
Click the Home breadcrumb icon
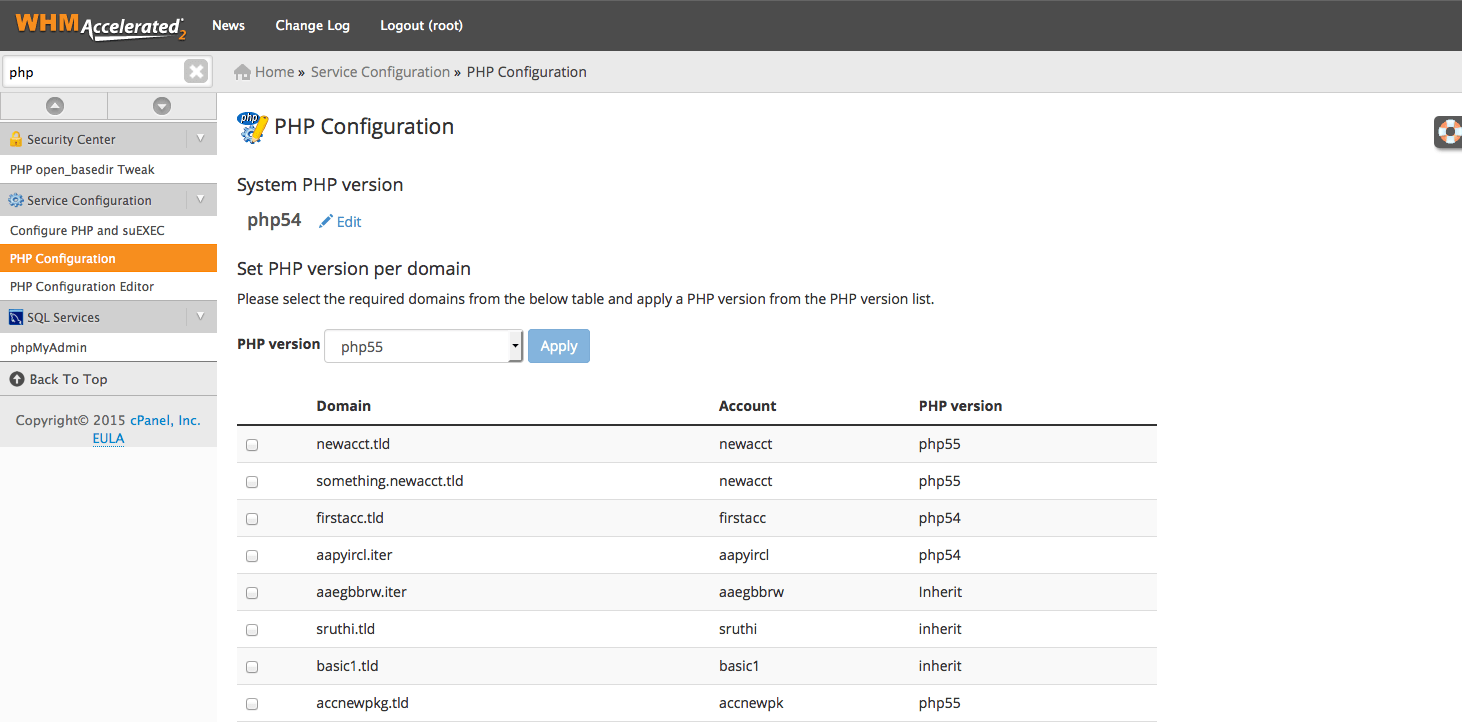(x=240, y=71)
